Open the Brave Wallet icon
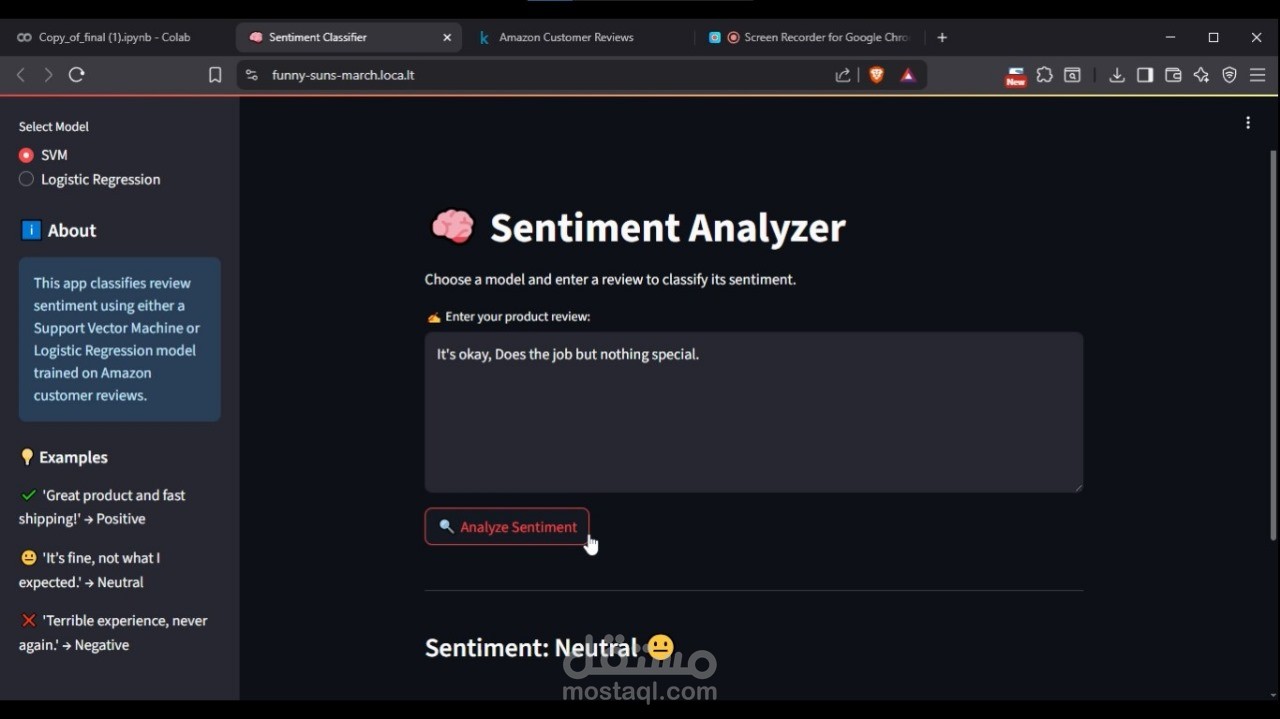 pos(1173,75)
